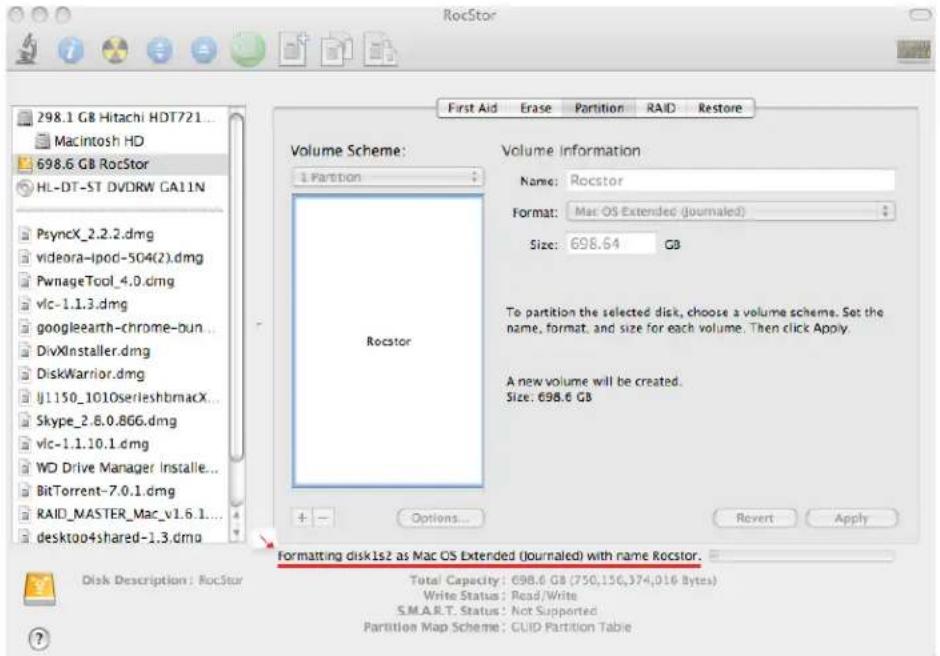Click the volume Name field
Viewport: 940px width, 656px height.
tap(731, 180)
